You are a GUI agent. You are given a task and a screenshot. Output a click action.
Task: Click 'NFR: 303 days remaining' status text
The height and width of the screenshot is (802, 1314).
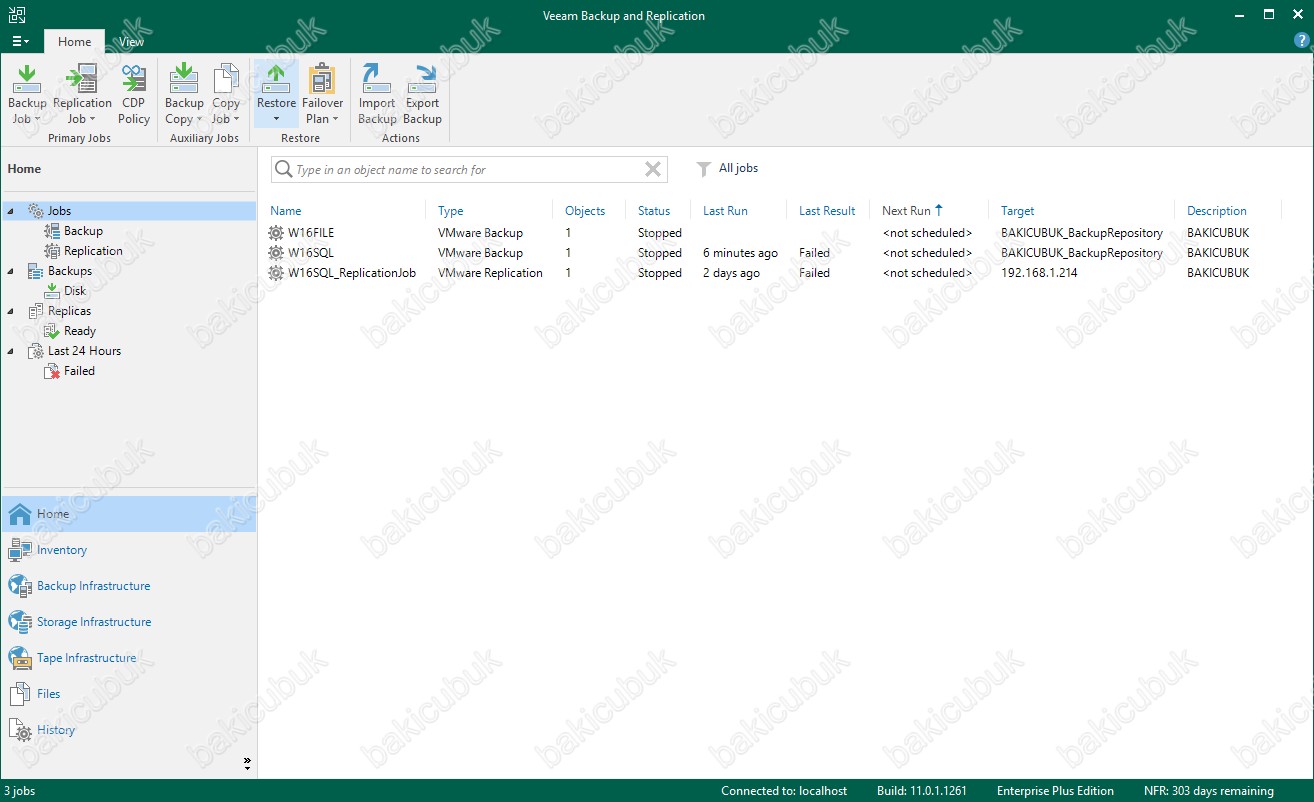(1209, 791)
